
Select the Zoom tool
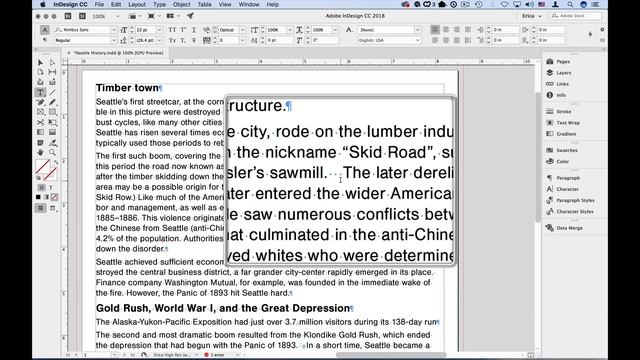click(52, 152)
